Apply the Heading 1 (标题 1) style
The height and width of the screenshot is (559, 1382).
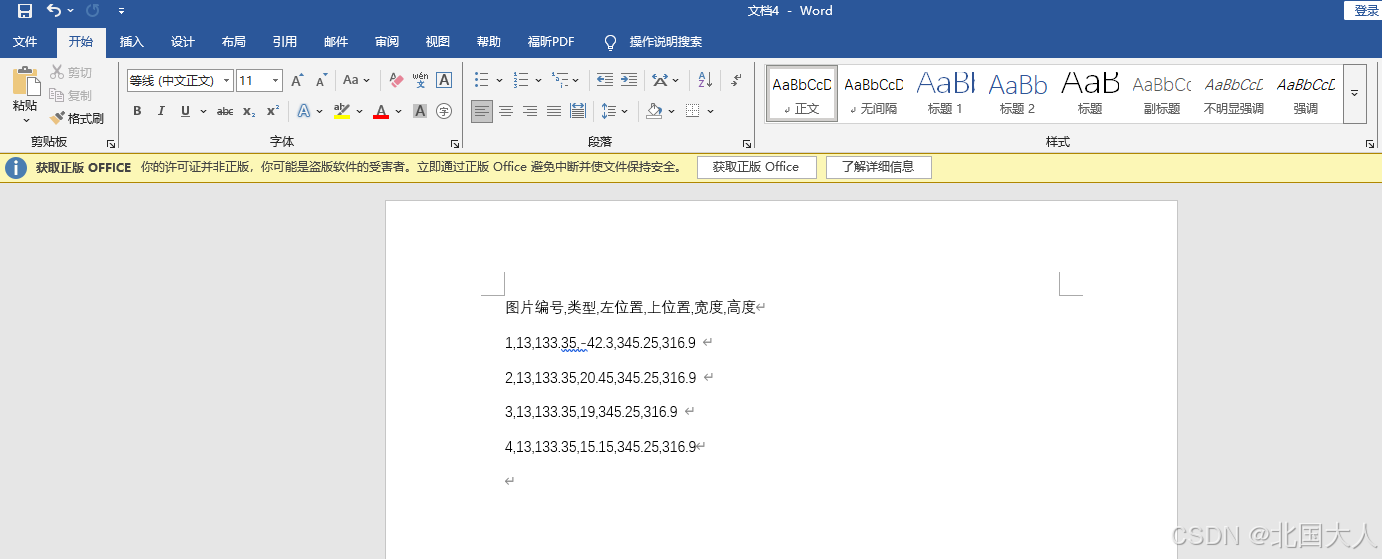(945, 94)
